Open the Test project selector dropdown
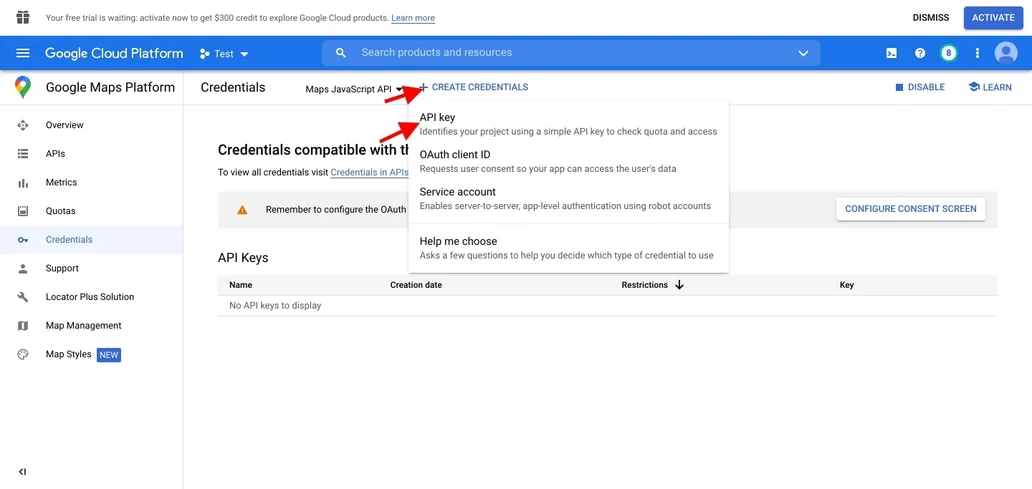This screenshot has width=1032, height=489. pos(224,54)
